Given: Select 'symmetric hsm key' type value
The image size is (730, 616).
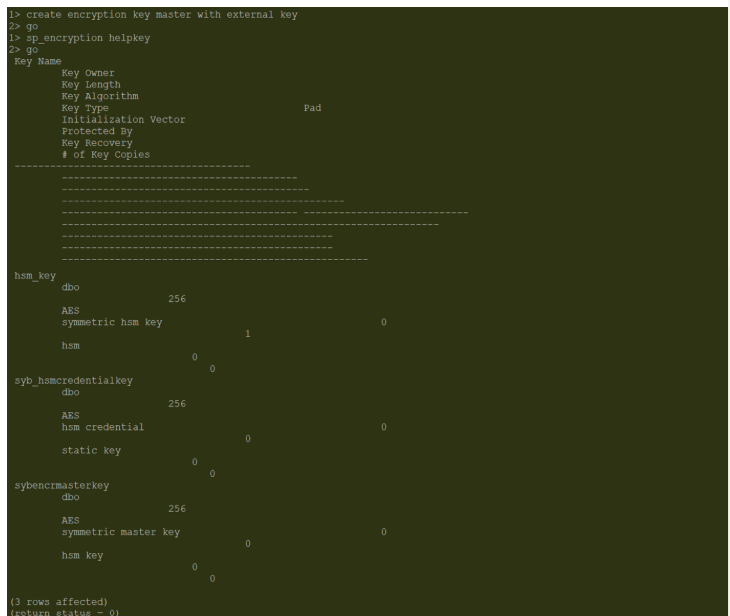Looking at the screenshot, I should point(112,322).
